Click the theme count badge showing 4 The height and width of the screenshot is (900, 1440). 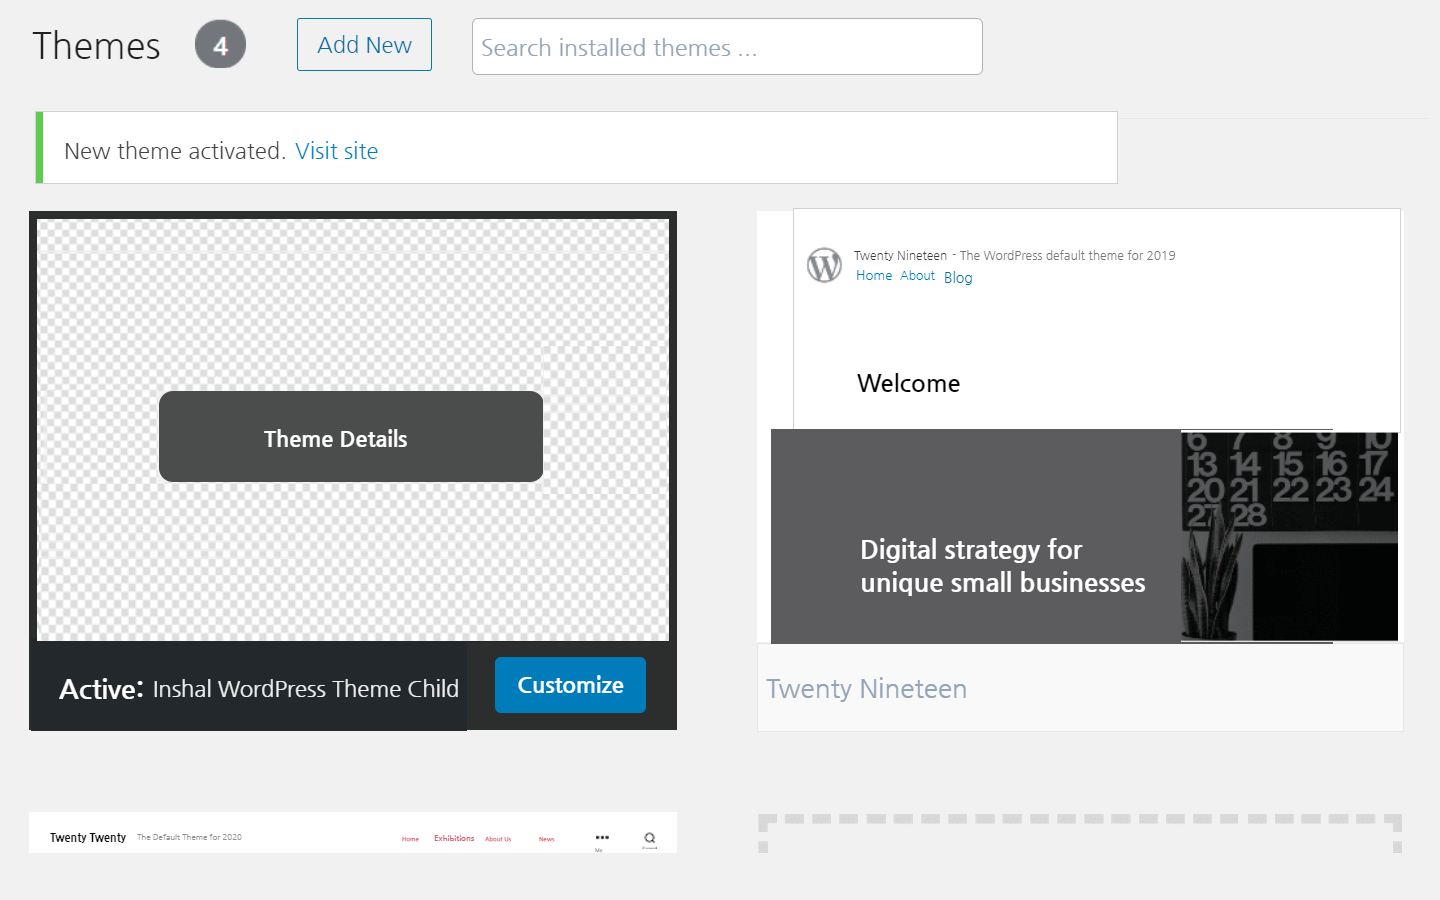[220, 45]
